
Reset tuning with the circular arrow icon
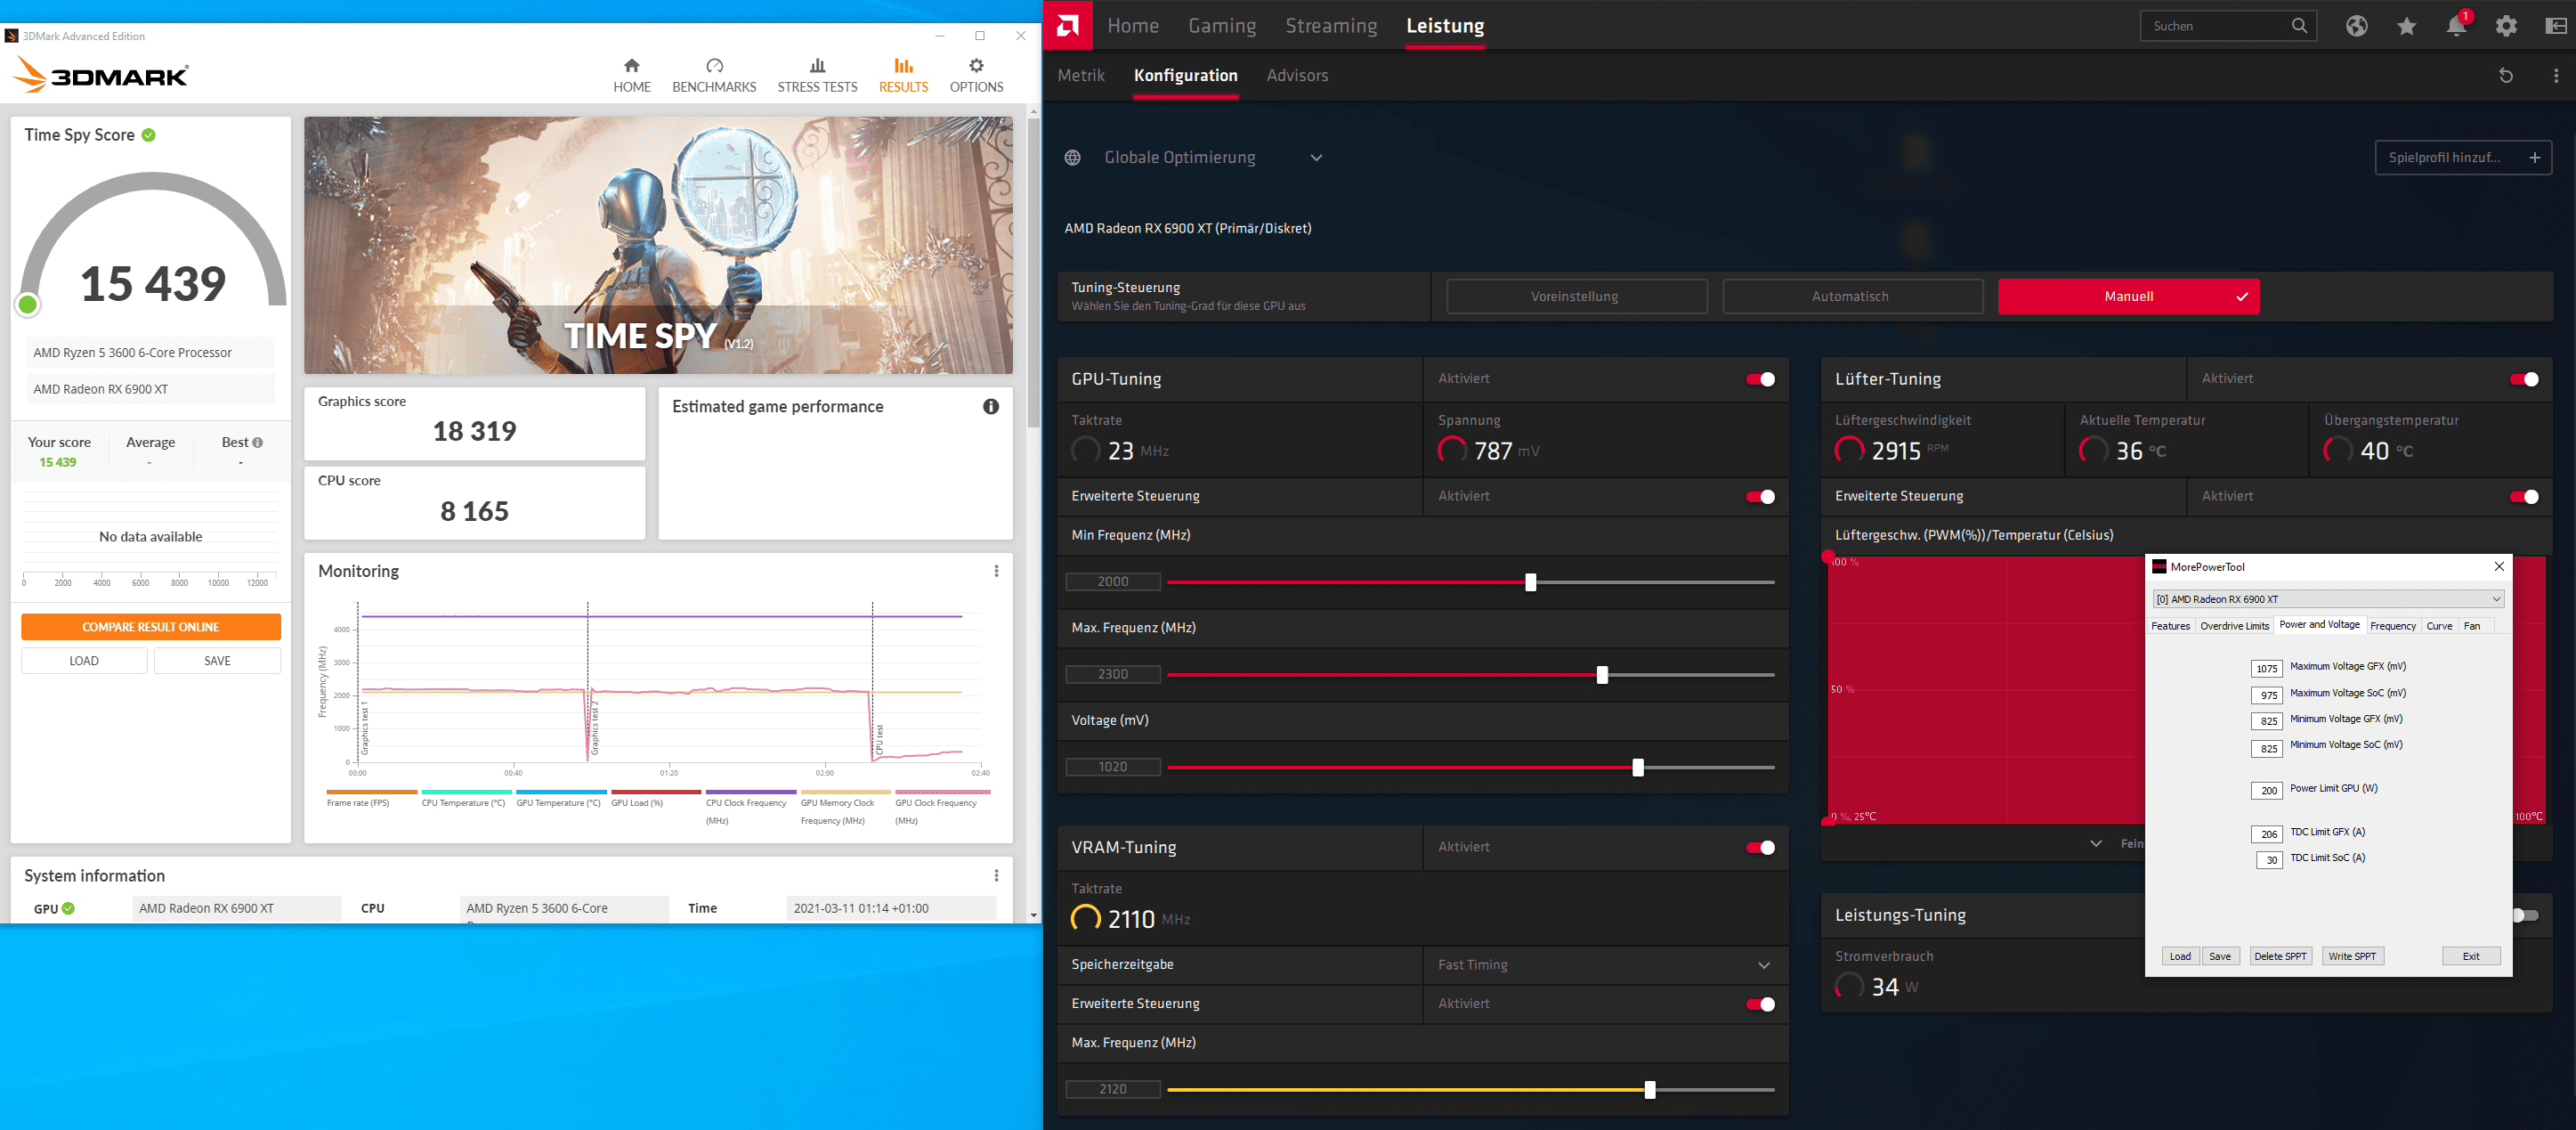2506,75
